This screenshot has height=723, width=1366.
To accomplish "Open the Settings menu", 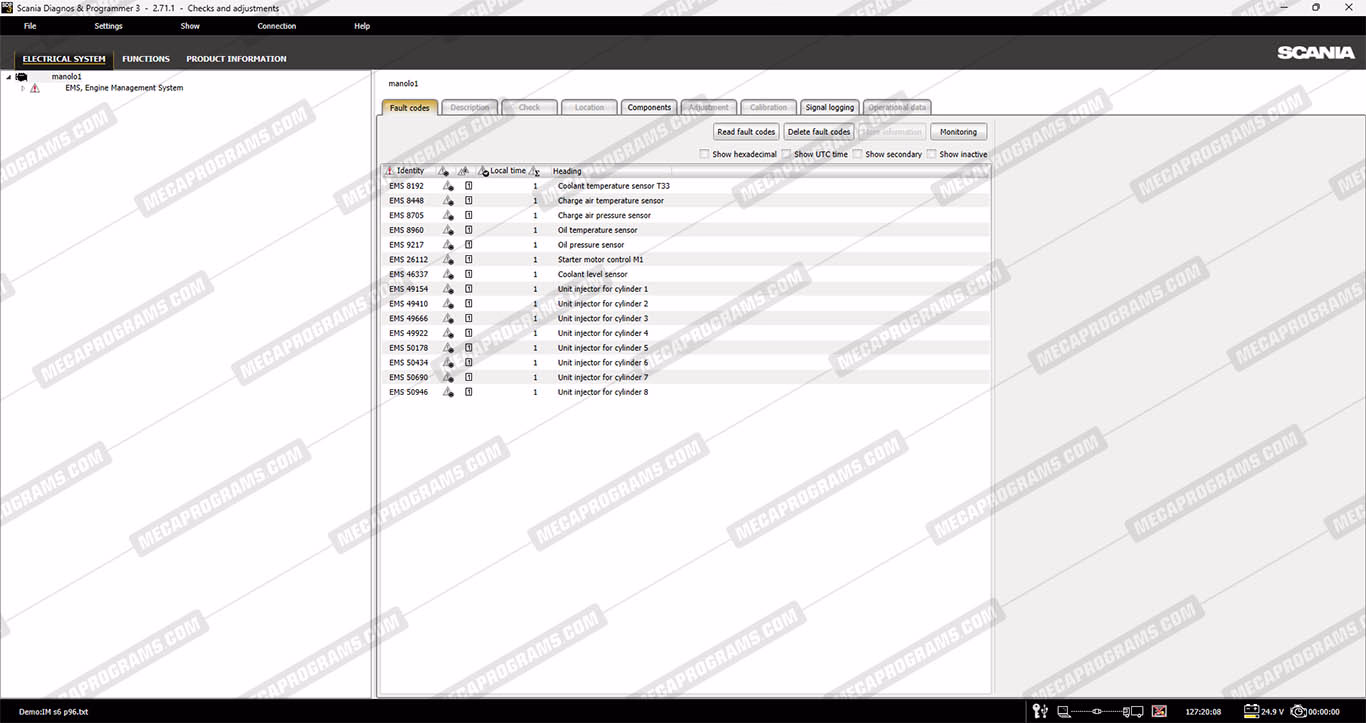I will click(x=108, y=26).
